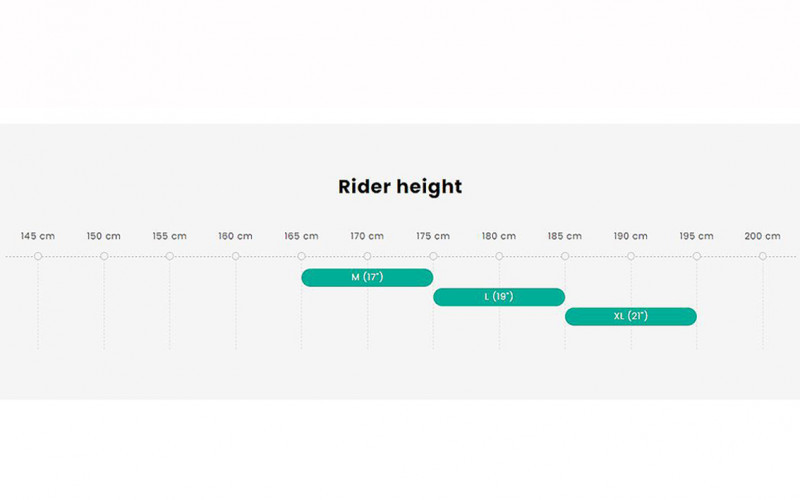This screenshot has height=500, width=800.
Task: Choose the XL (21") size bar
Action: [631, 316]
